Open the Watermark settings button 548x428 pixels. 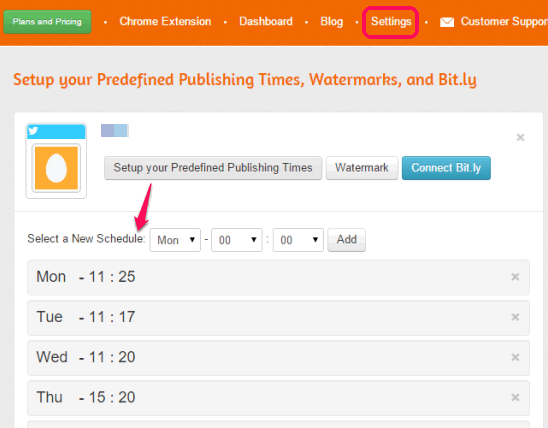[x=362, y=168]
